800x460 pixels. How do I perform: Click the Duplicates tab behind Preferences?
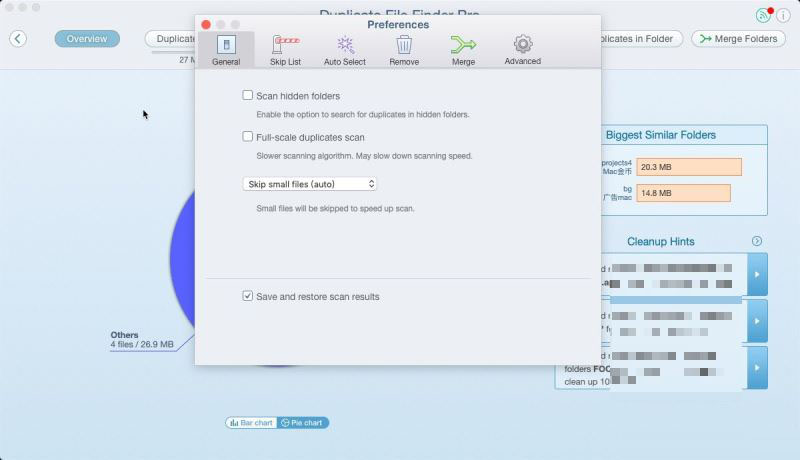point(171,39)
